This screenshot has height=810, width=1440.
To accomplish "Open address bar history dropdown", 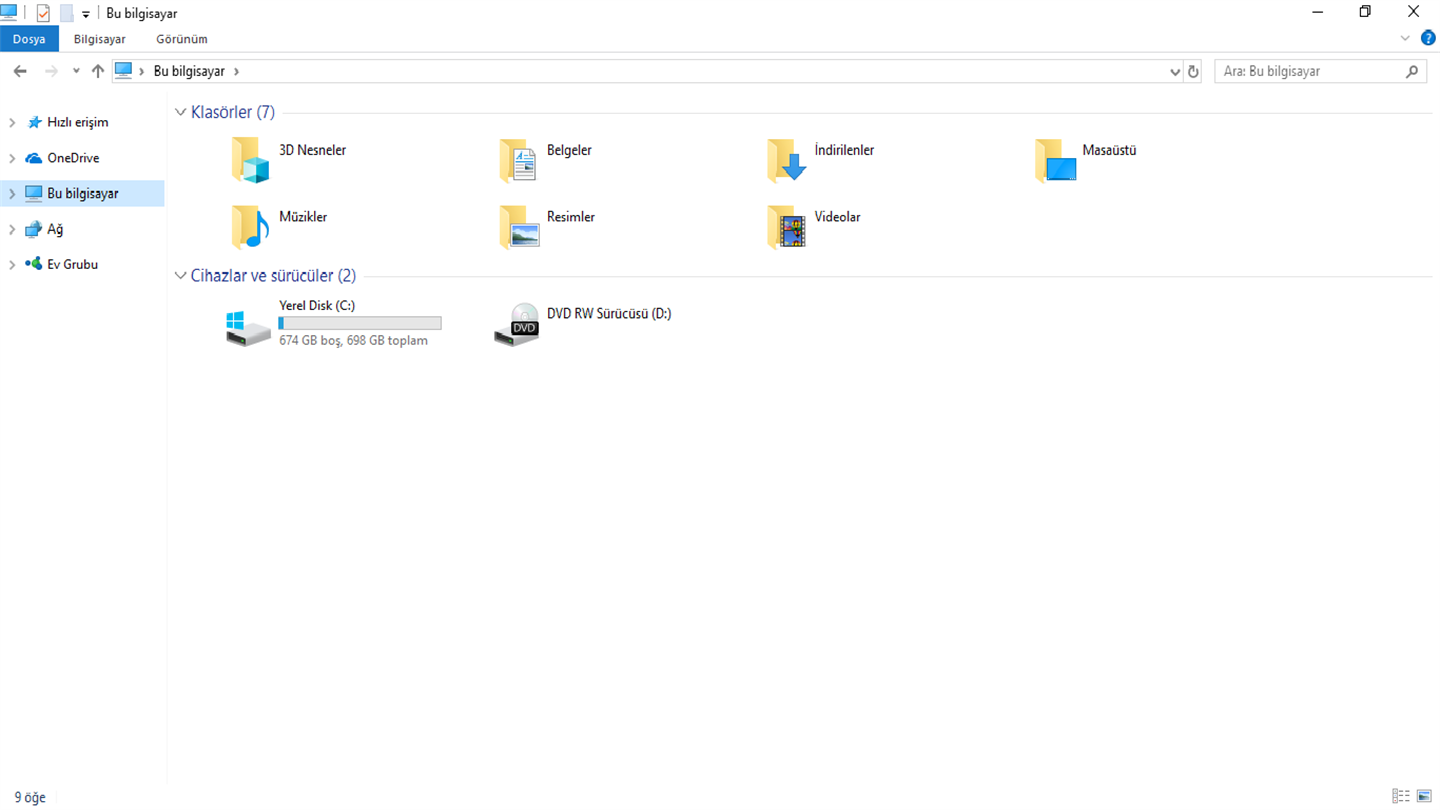I will 1175,71.
